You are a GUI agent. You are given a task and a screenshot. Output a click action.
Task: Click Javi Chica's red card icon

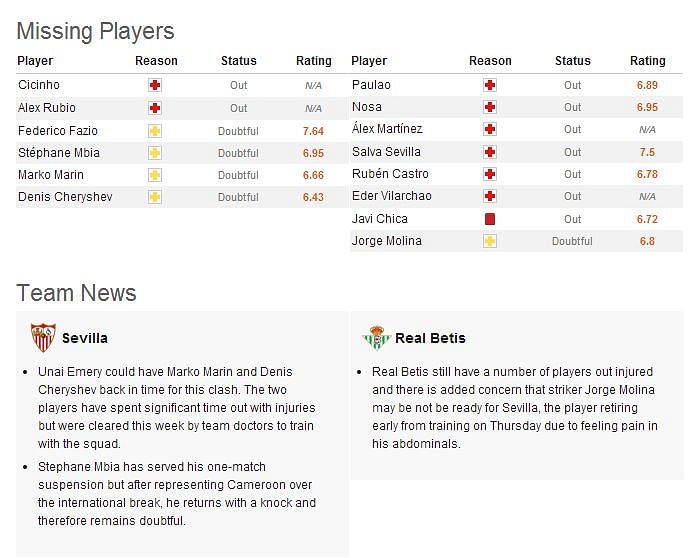coord(490,219)
